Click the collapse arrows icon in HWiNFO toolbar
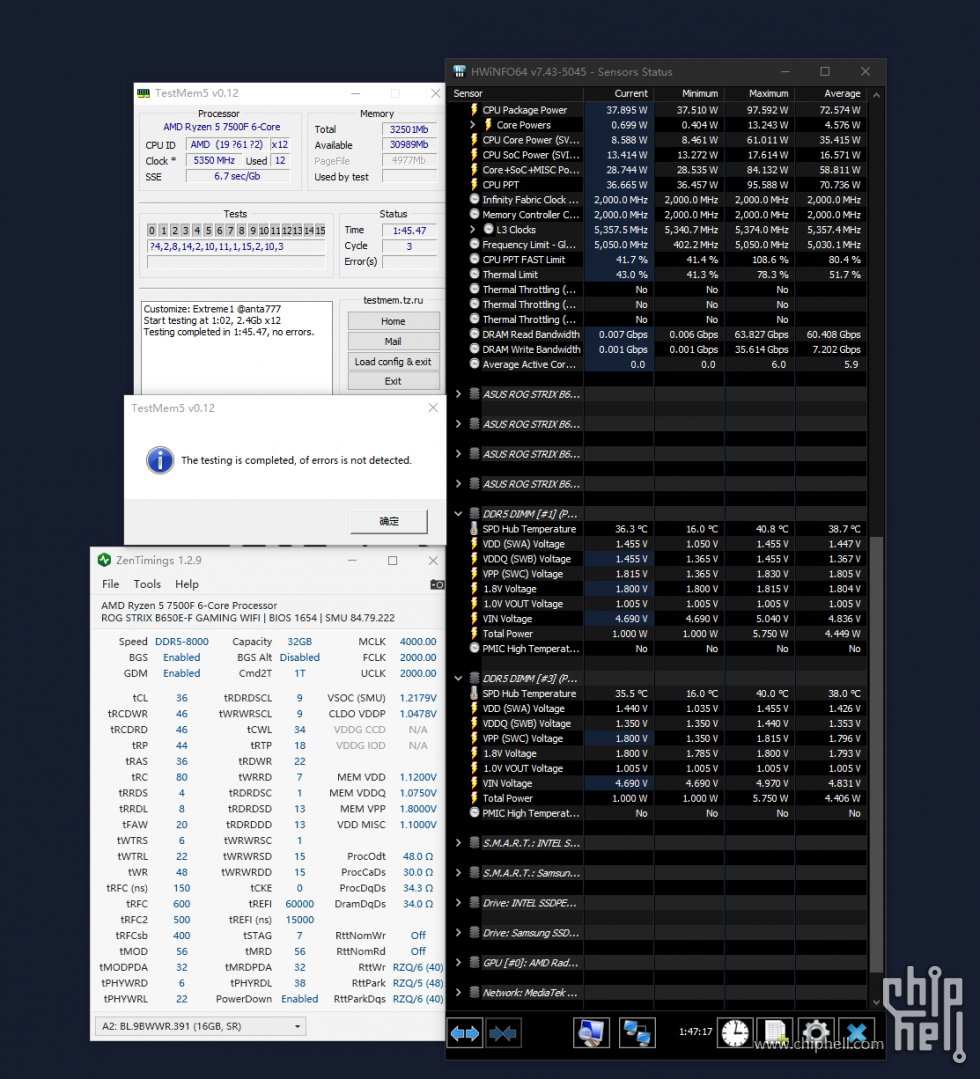 [502, 1033]
